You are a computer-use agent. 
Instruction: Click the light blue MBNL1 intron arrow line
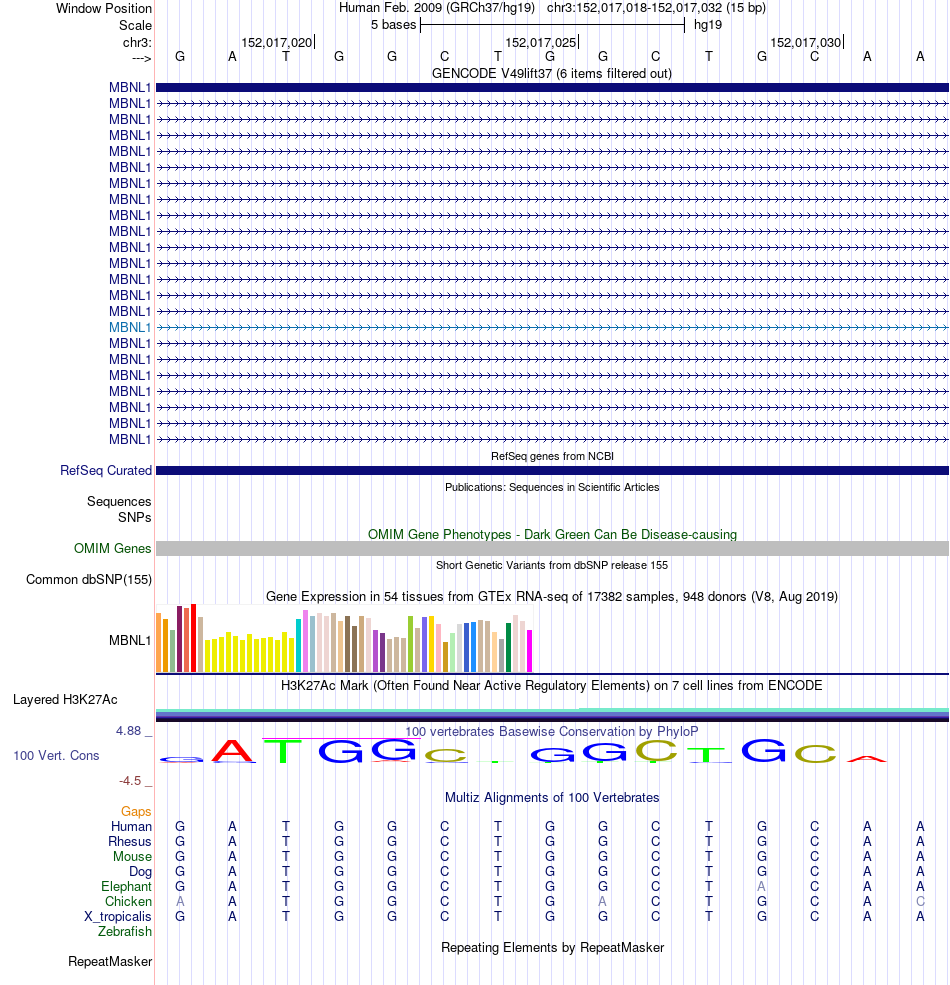click(552, 327)
